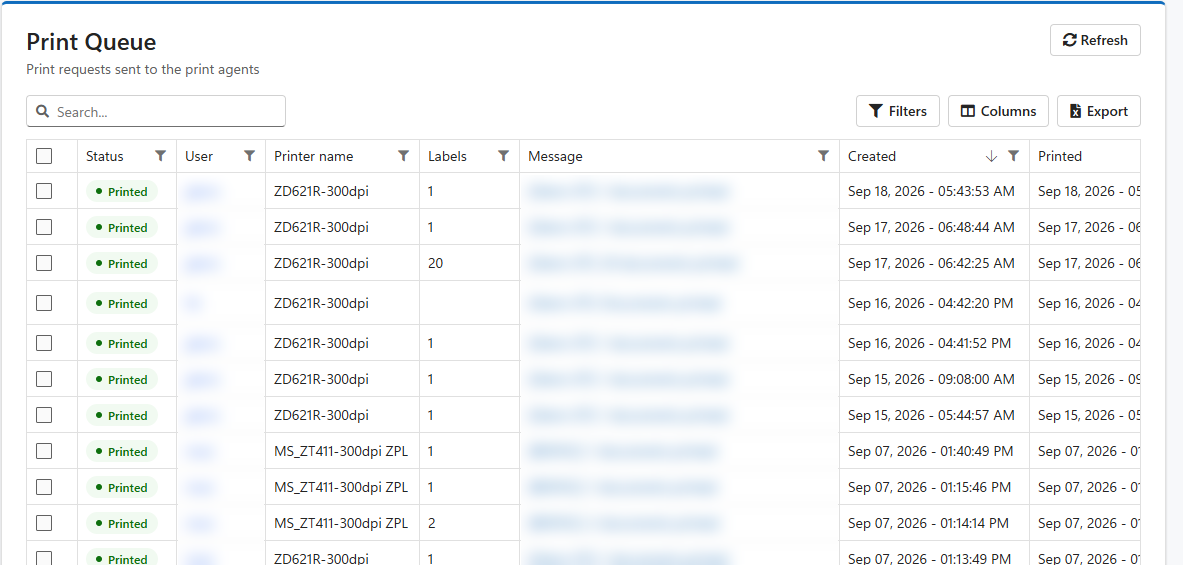Click Printed status of 09:08:00 AM row

(x=121, y=379)
